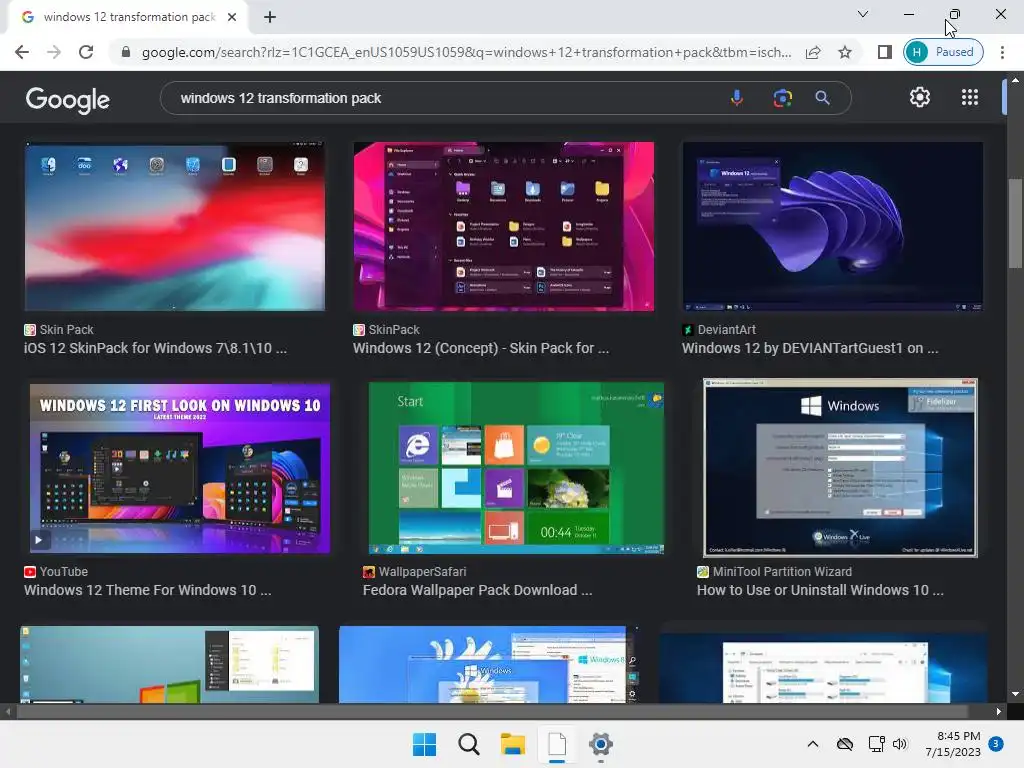Open Settings gear on taskbar

(x=601, y=744)
